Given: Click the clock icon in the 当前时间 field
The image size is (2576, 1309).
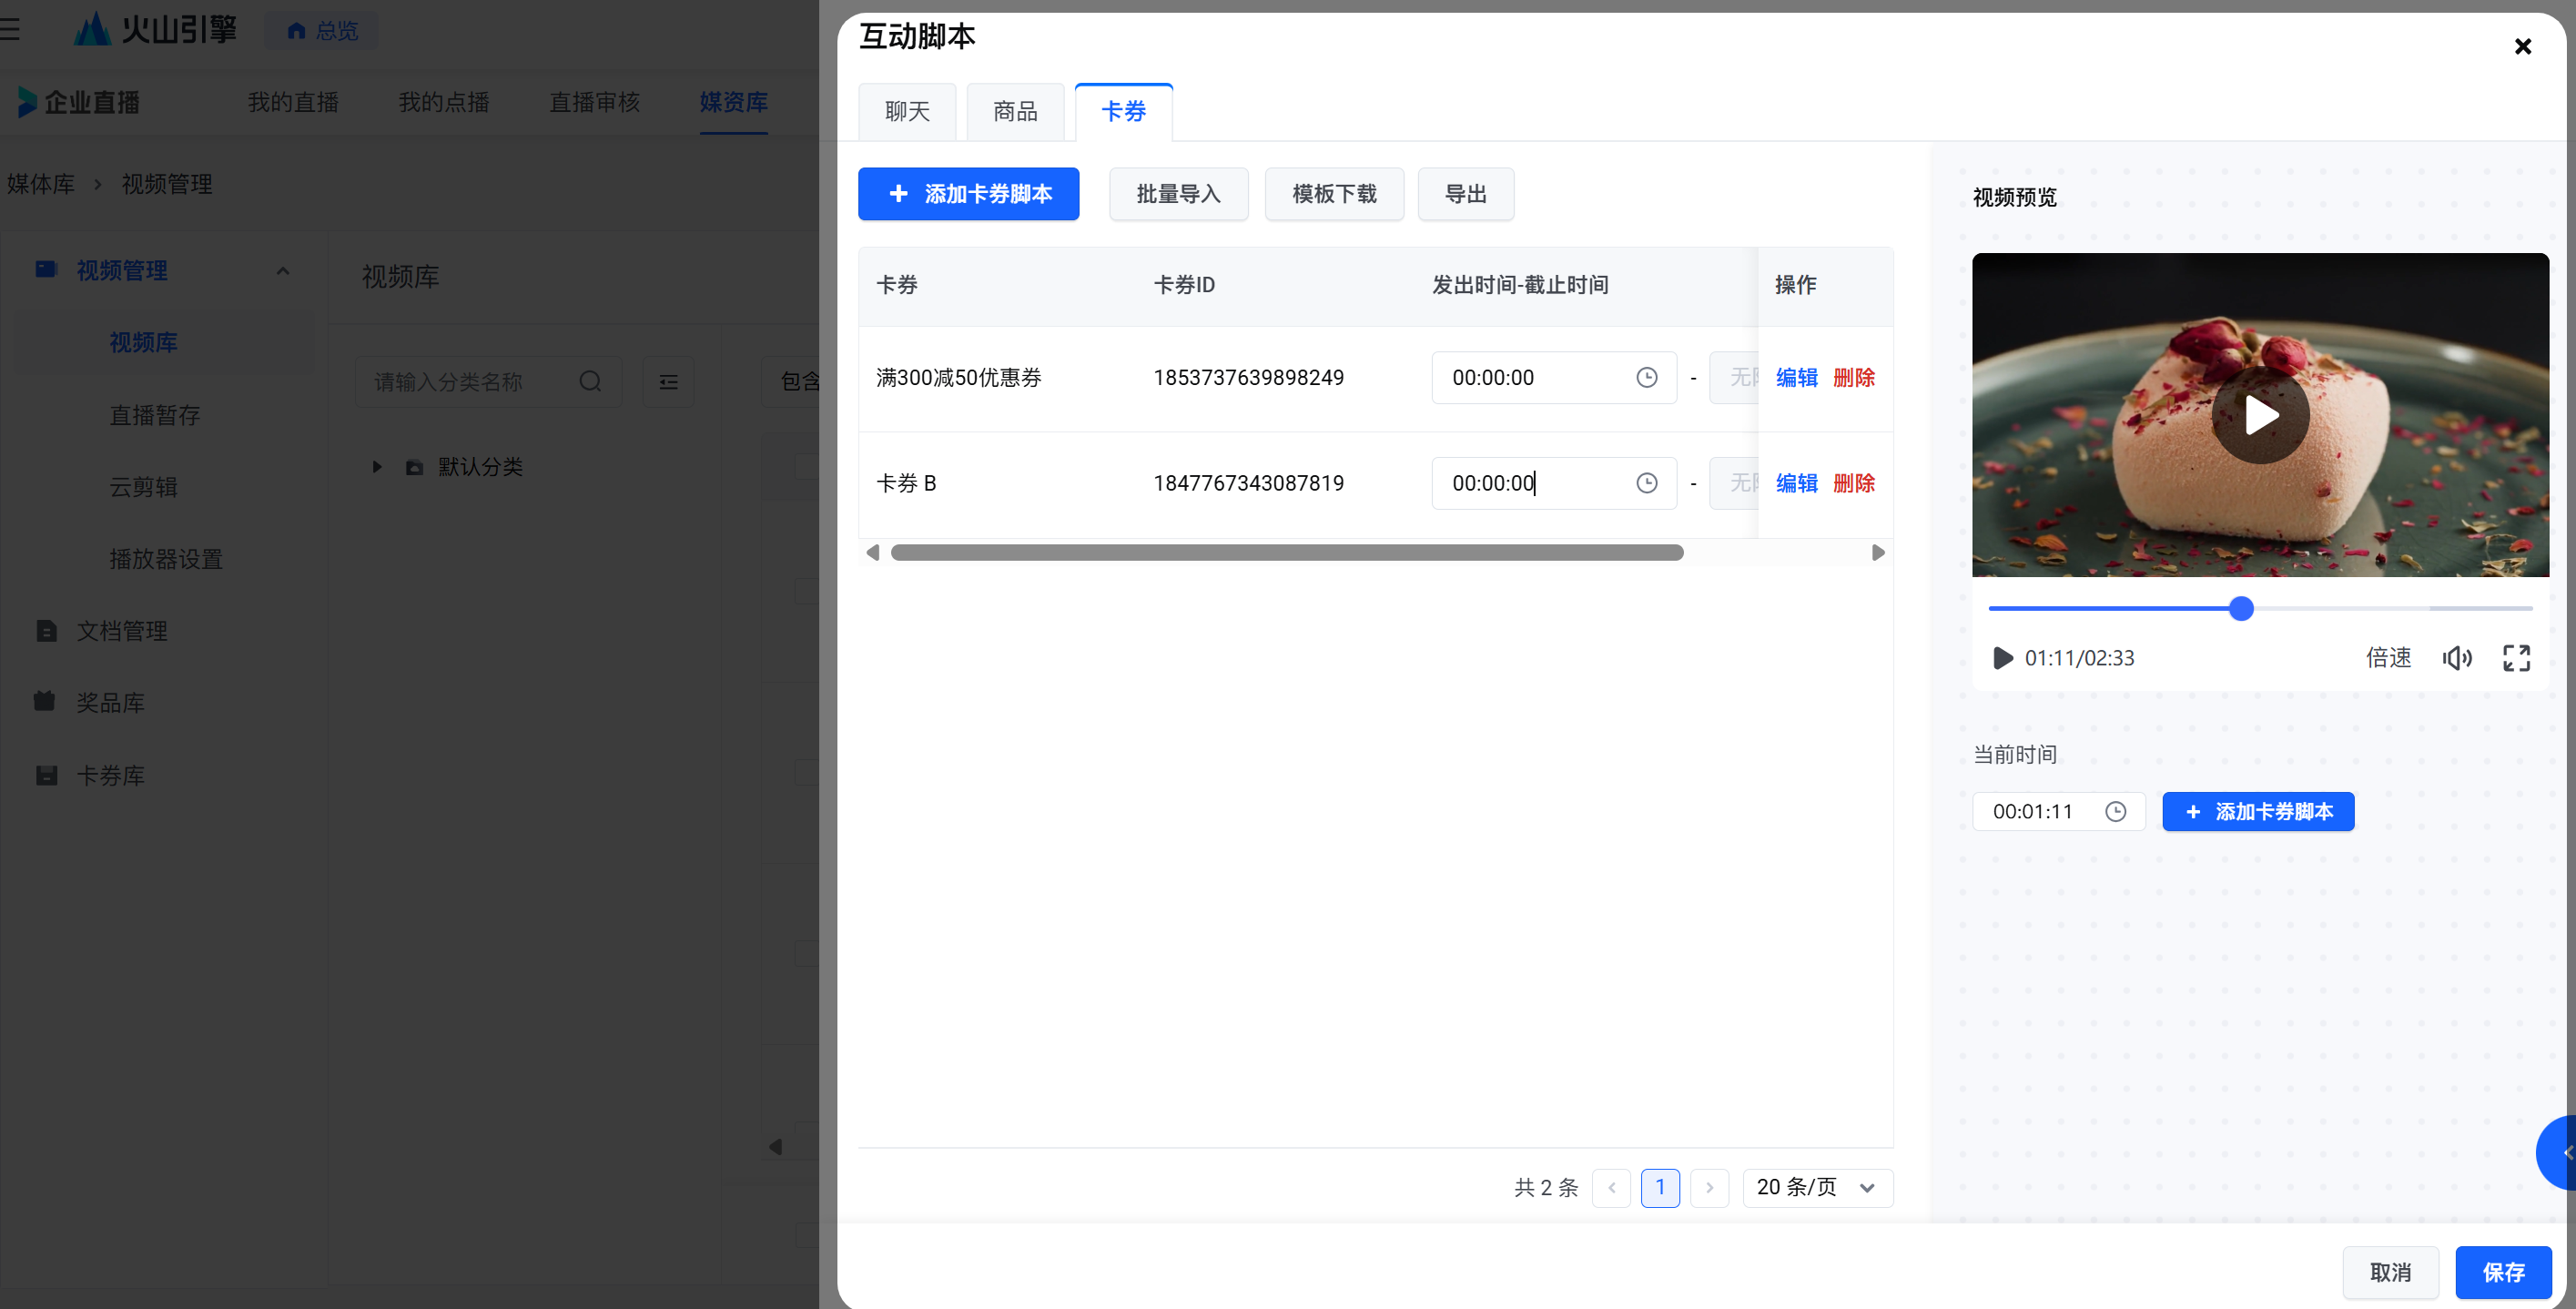Looking at the screenshot, I should [x=2115, y=812].
